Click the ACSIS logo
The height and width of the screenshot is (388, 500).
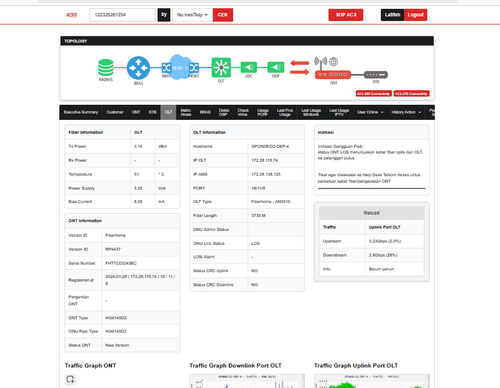71,15
